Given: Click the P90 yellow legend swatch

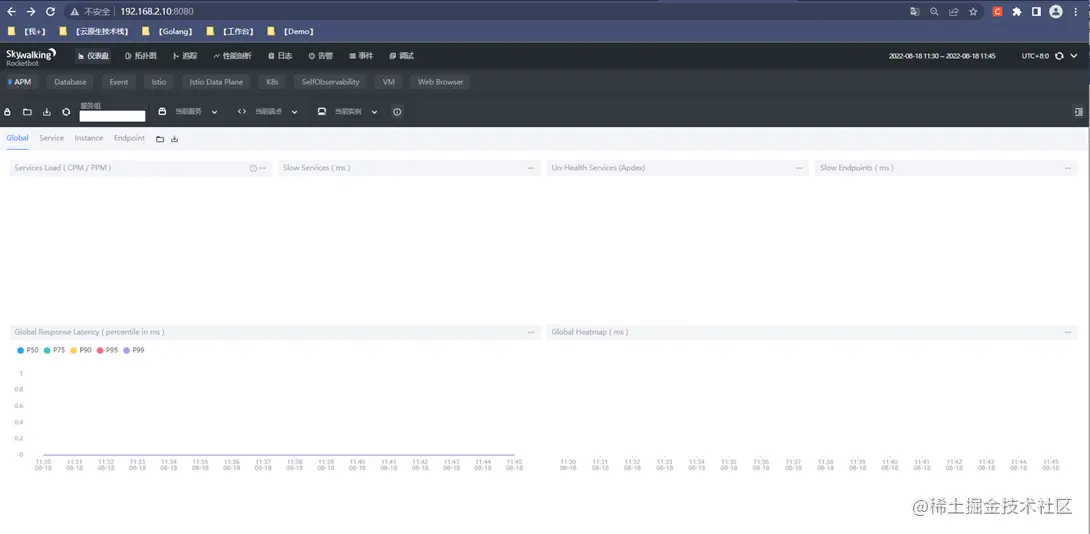Looking at the screenshot, I should pos(74,350).
